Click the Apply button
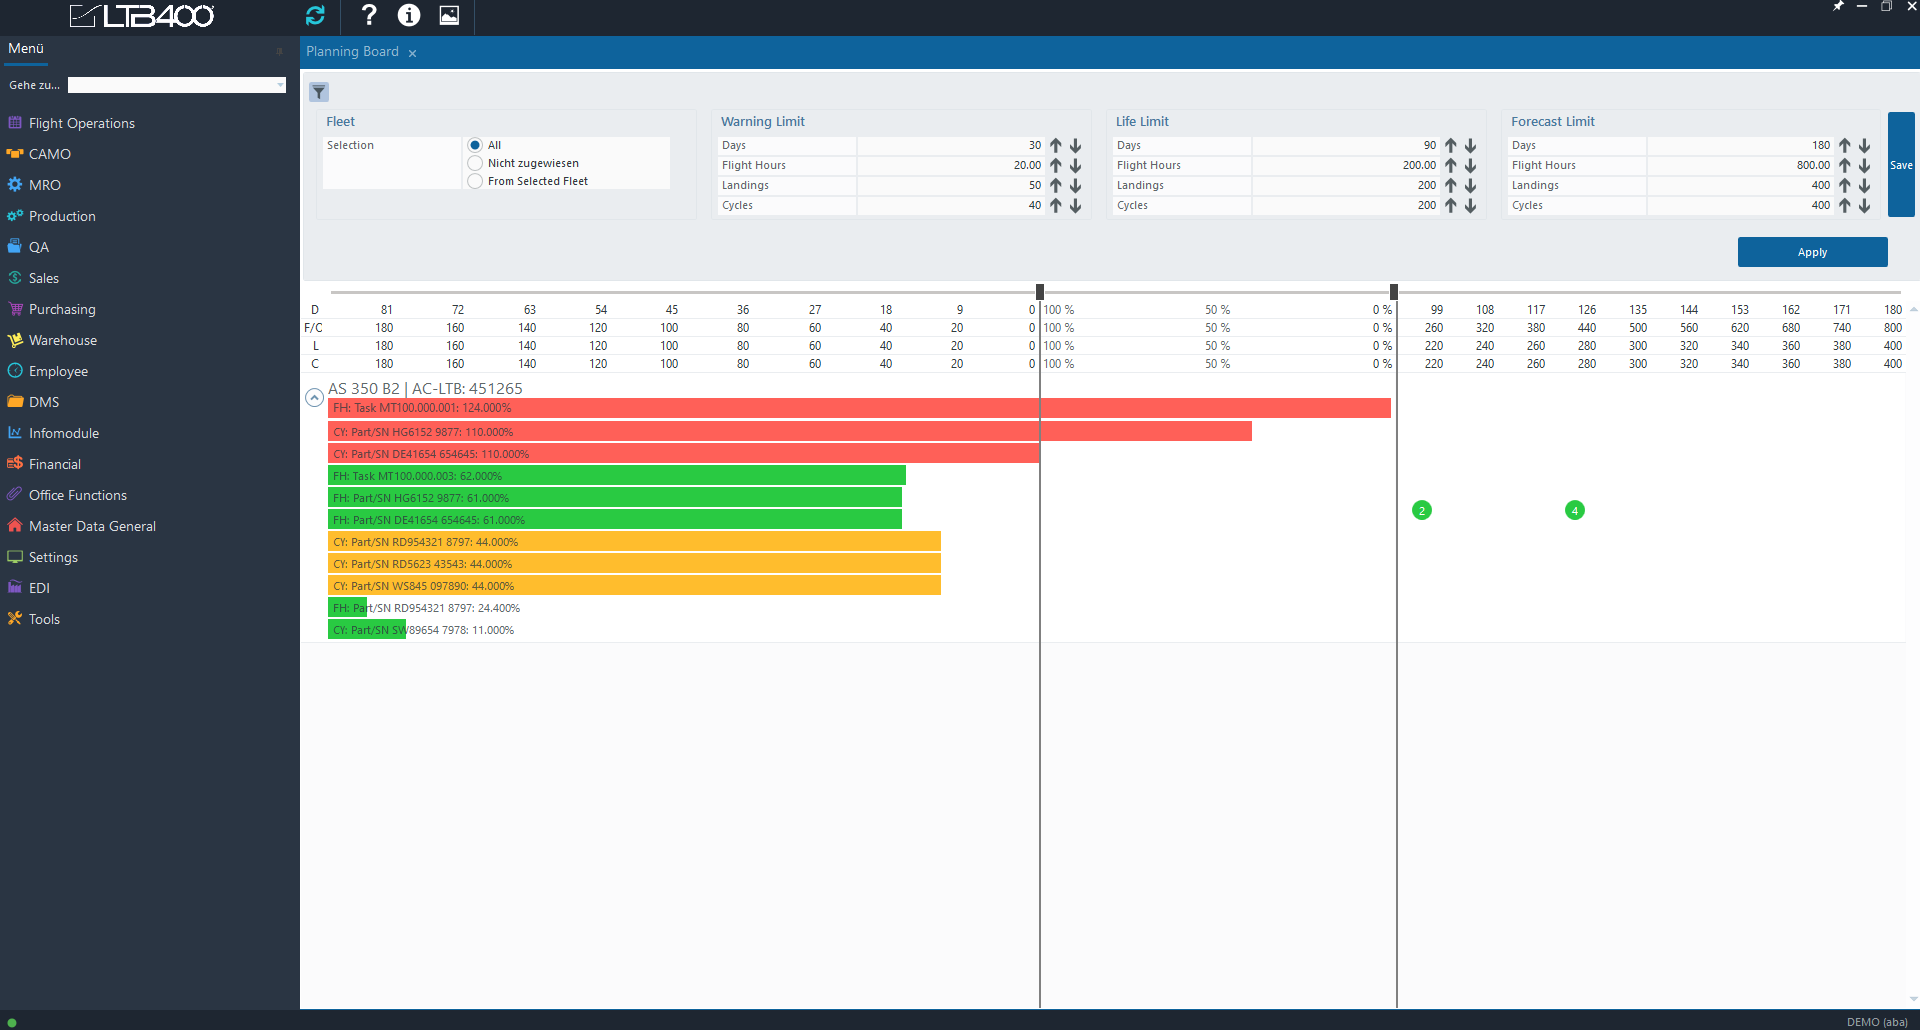The image size is (1920, 1030). [x=1812, y=252]
